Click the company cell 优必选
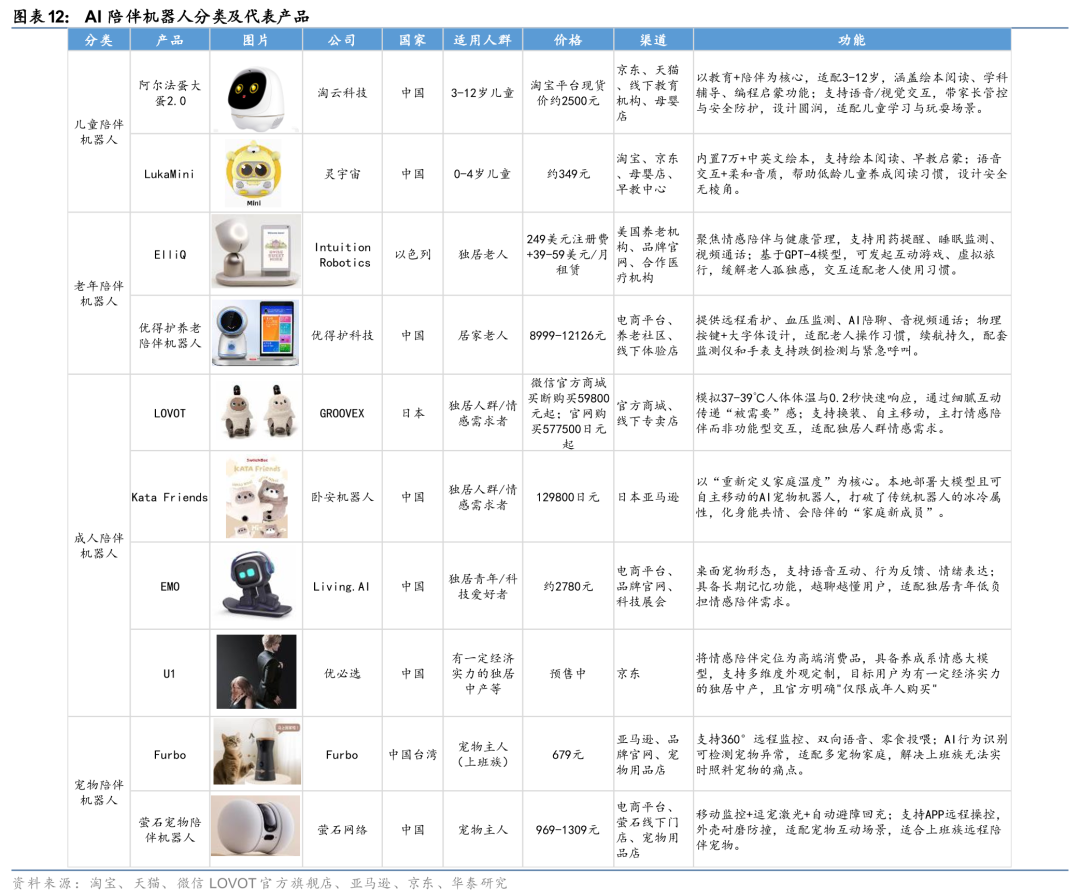This screenshot has width=1080, height=896. [342, 674]
